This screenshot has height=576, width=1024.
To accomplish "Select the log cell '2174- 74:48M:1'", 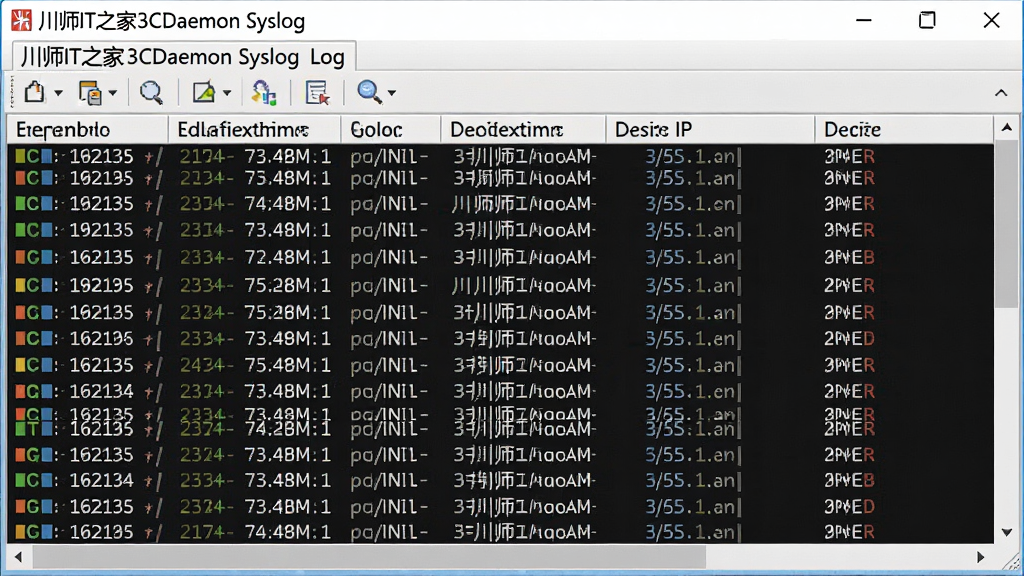I will pos(255,532).
